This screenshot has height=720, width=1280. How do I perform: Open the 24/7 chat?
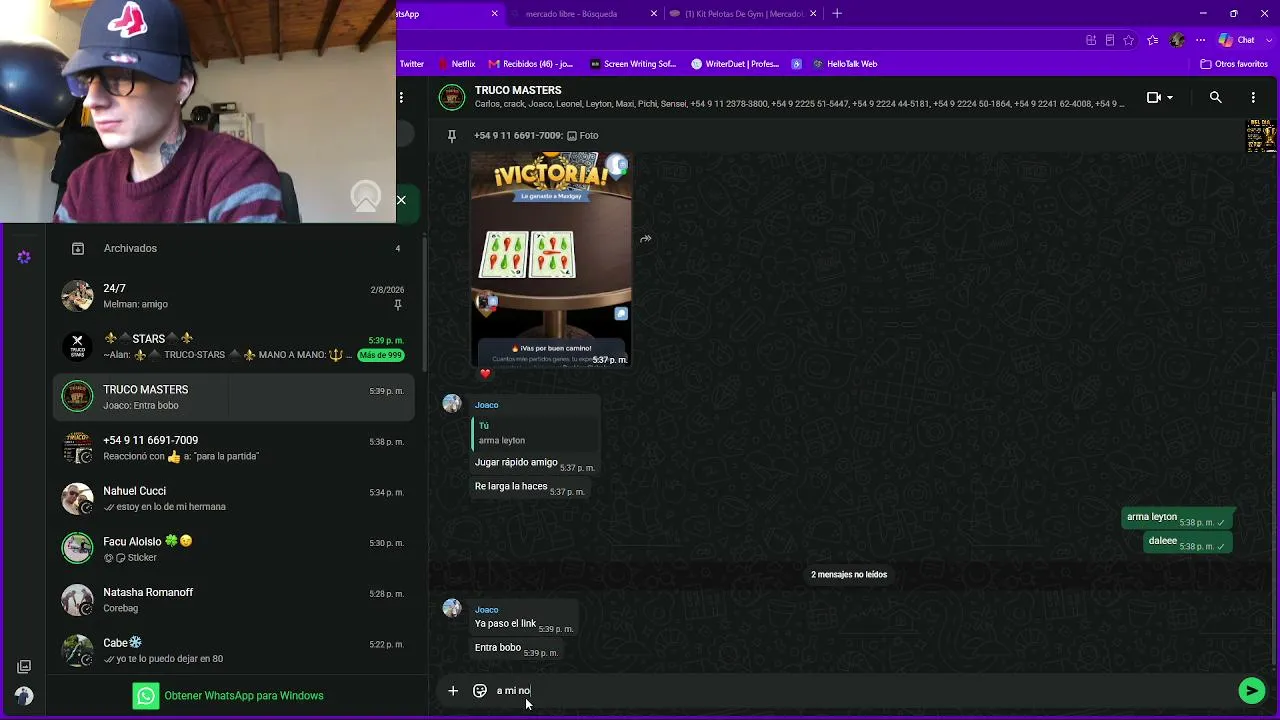pyautogui.click(x=235, y=296)
